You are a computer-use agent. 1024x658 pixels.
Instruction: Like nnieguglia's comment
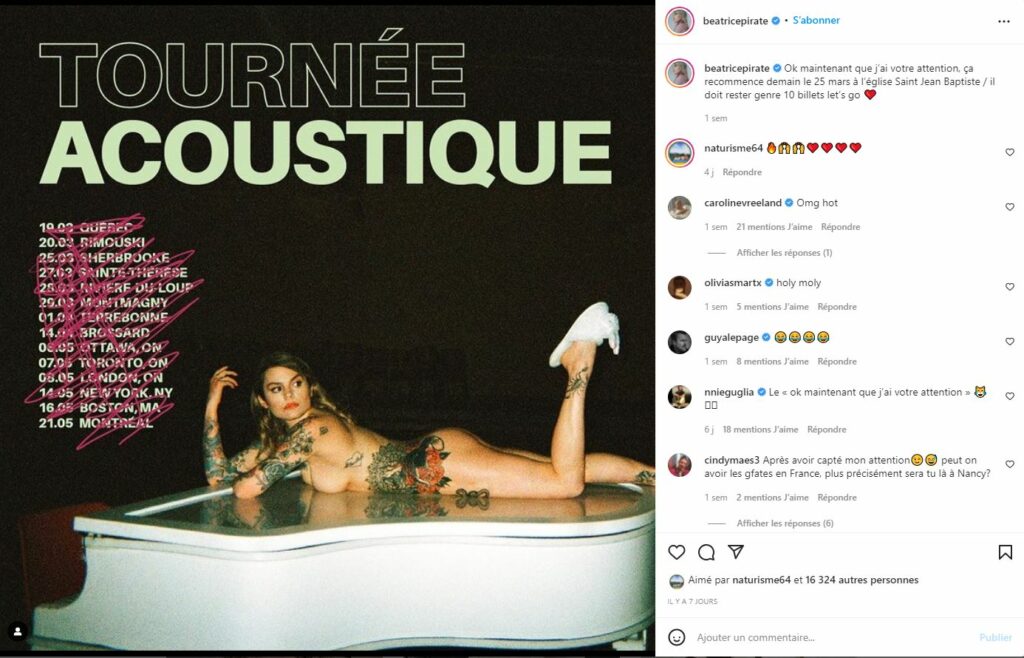coord(1010,396)
